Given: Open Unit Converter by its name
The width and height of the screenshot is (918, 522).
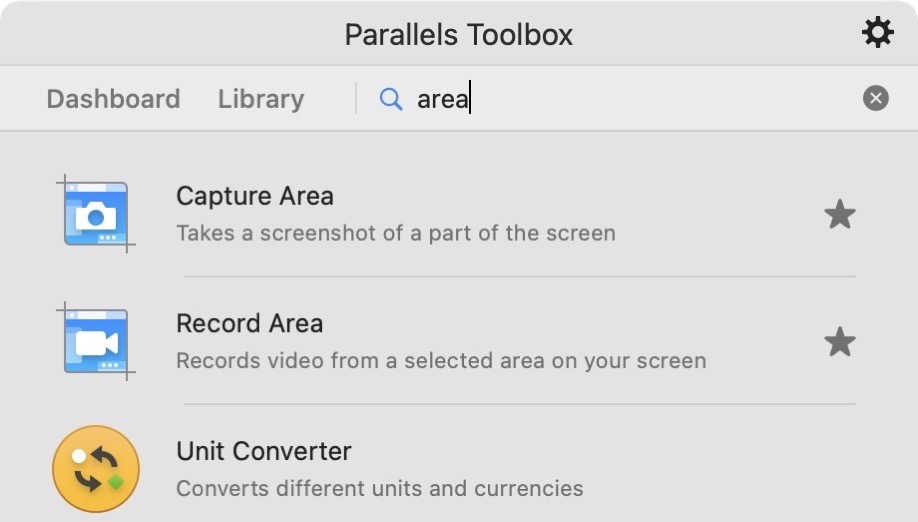Looking at the screenshot, I should pyautogui.click(x=264, y=451).
